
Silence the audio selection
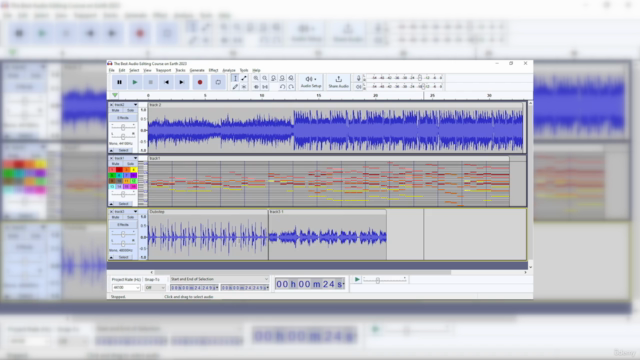click(x=264, y=87)
